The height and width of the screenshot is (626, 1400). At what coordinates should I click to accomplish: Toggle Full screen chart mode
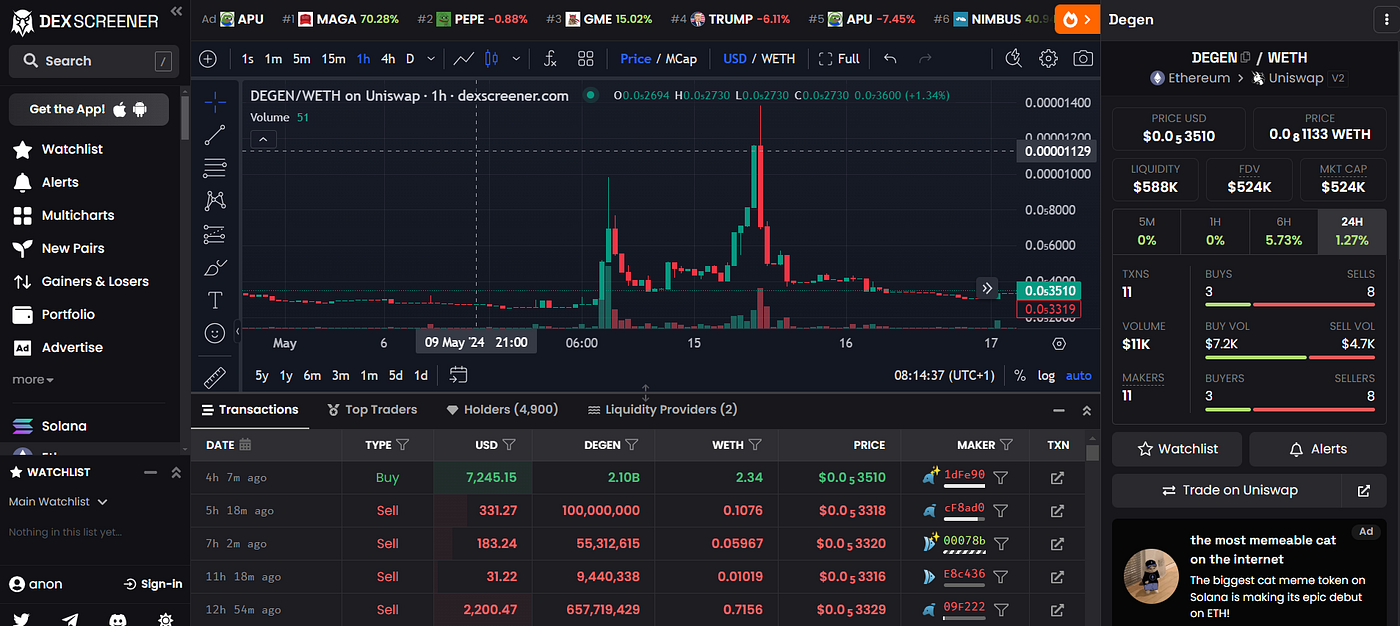pos(839,59)
